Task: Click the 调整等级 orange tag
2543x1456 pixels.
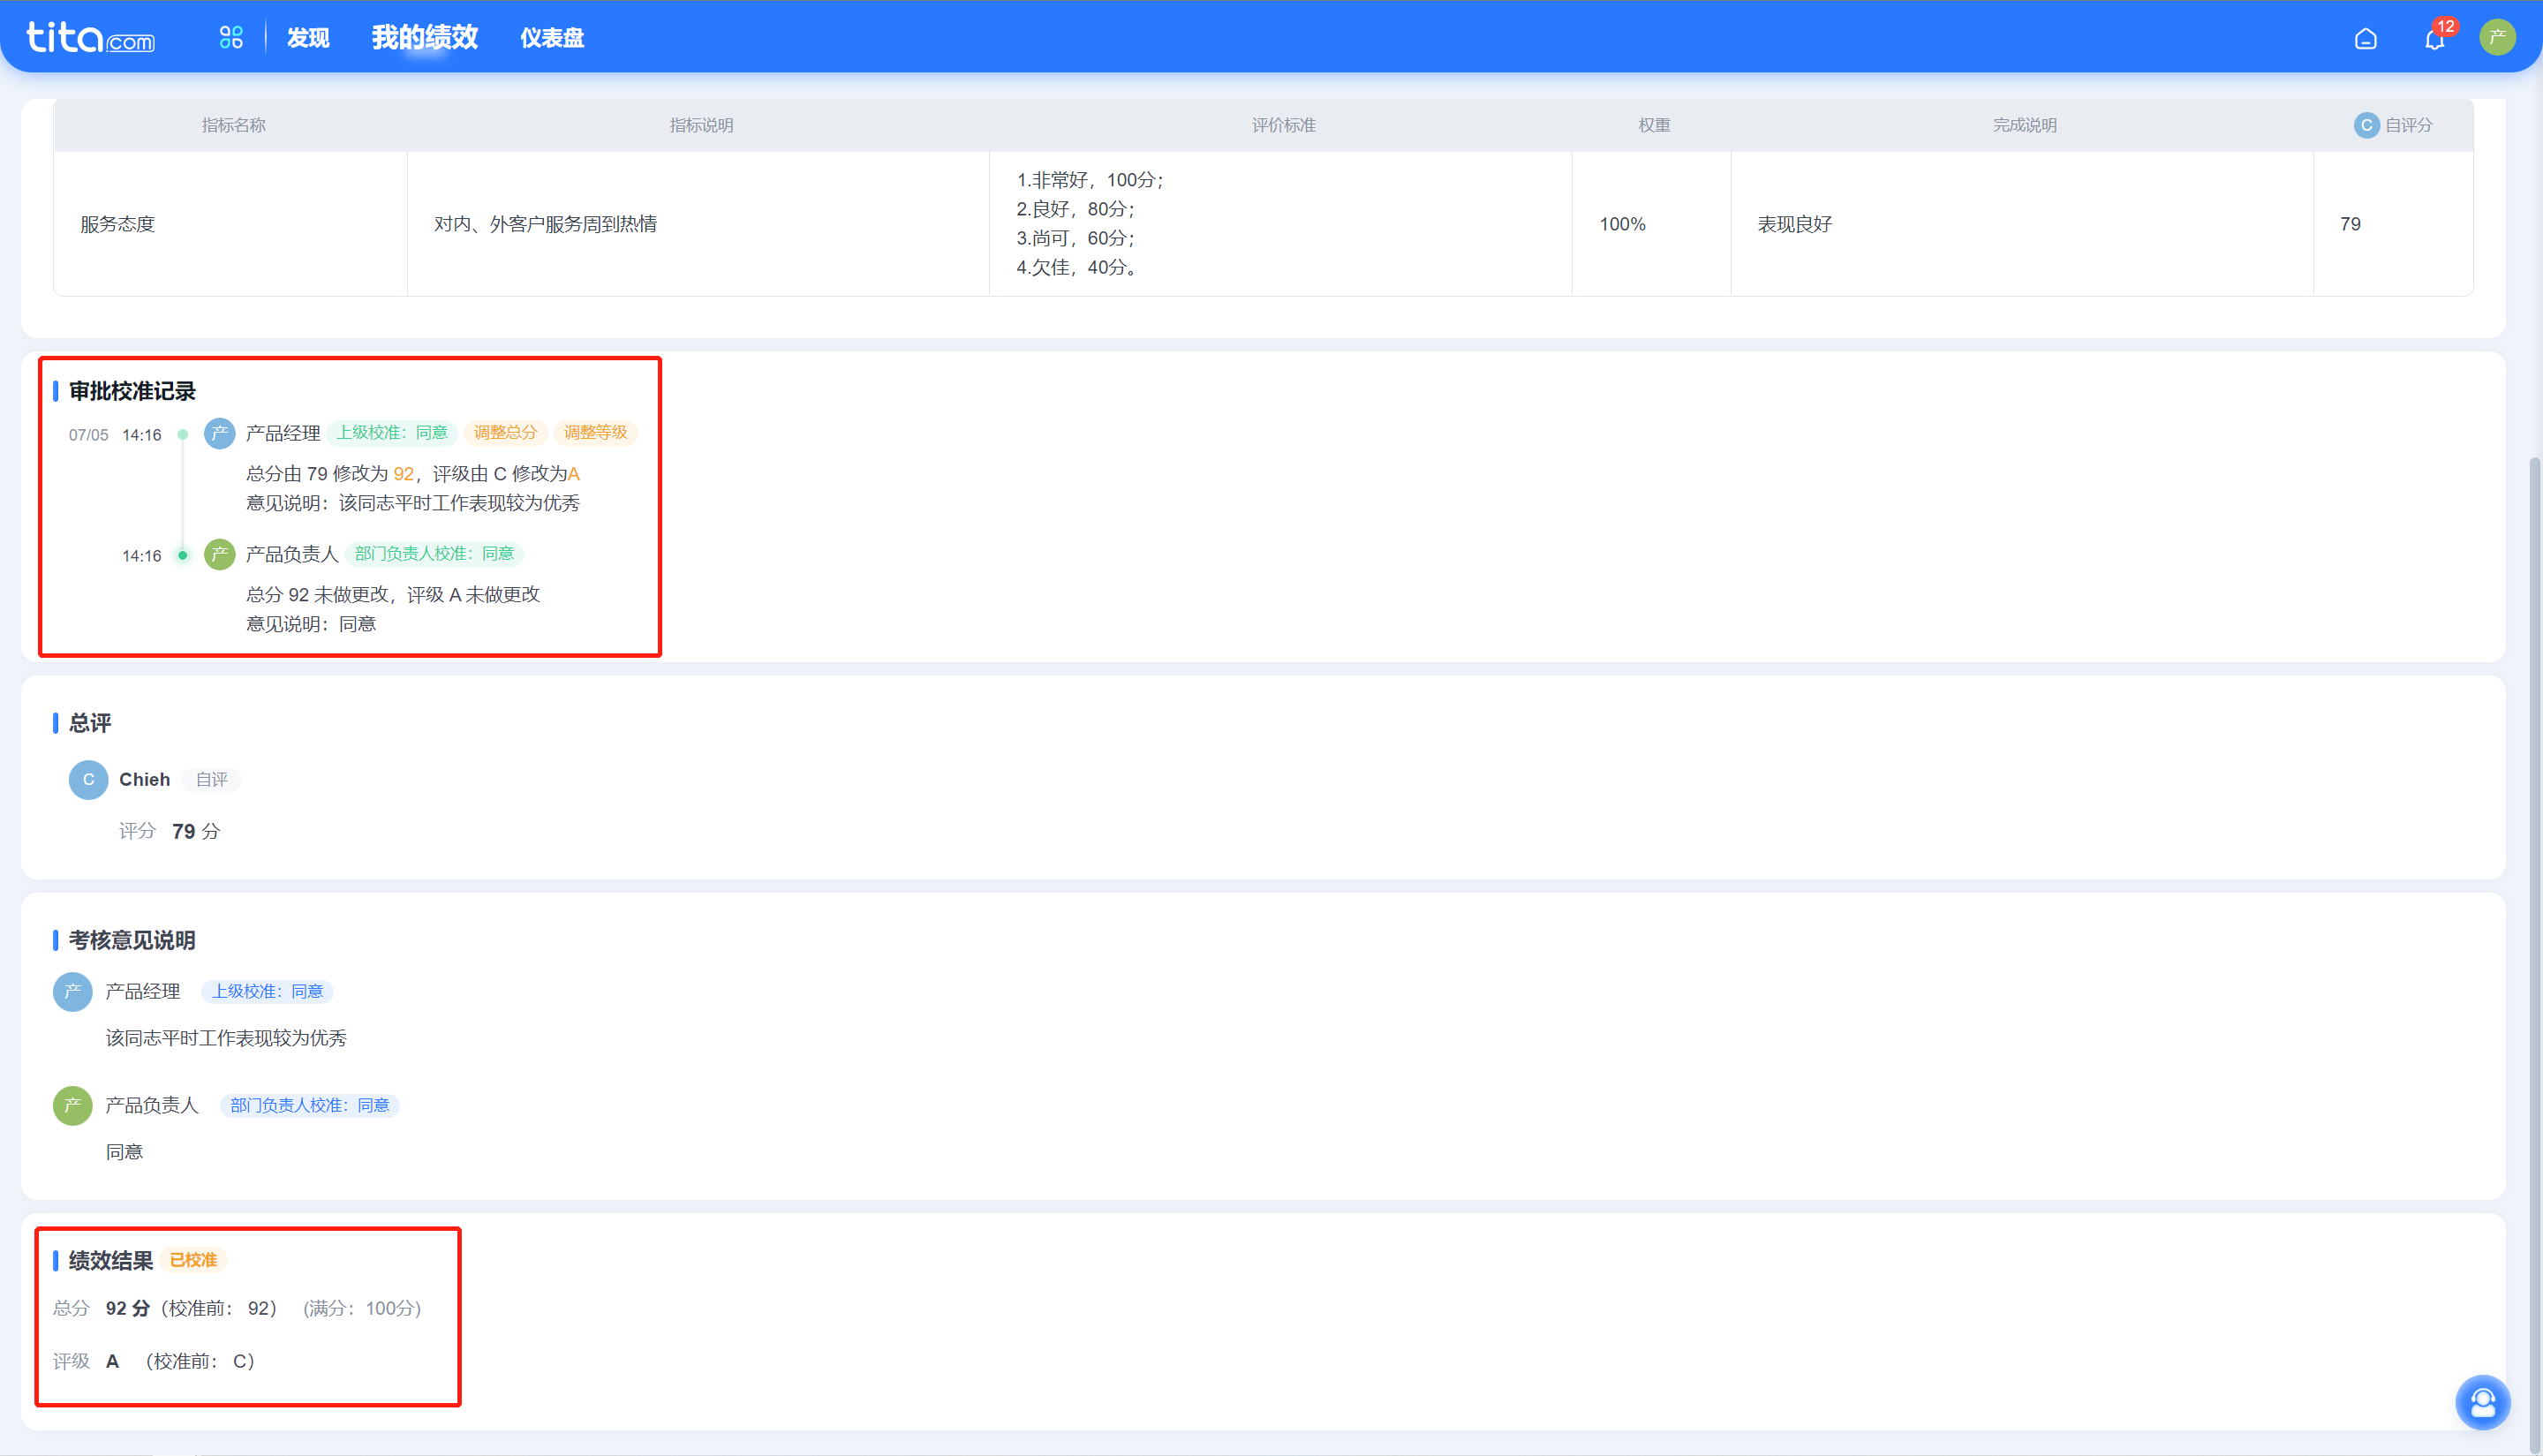Action: coord(595,433)
